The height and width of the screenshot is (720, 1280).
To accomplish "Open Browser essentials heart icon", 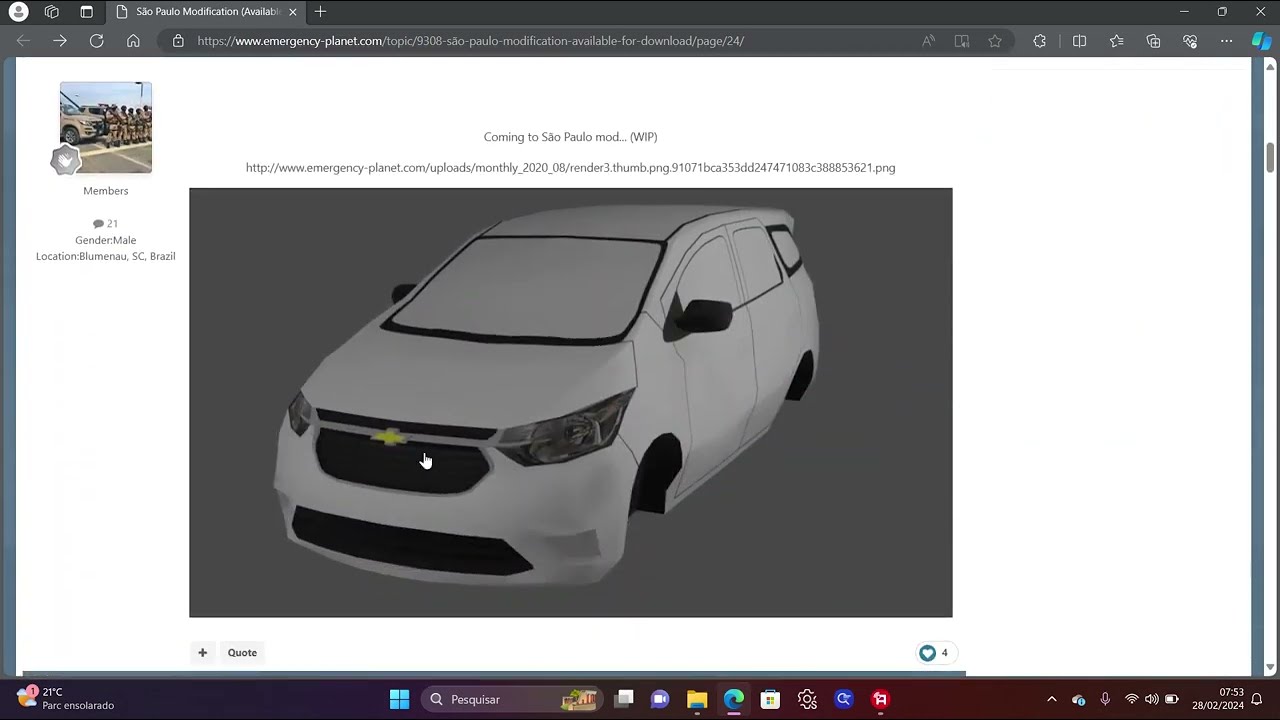I will 1190,41.
